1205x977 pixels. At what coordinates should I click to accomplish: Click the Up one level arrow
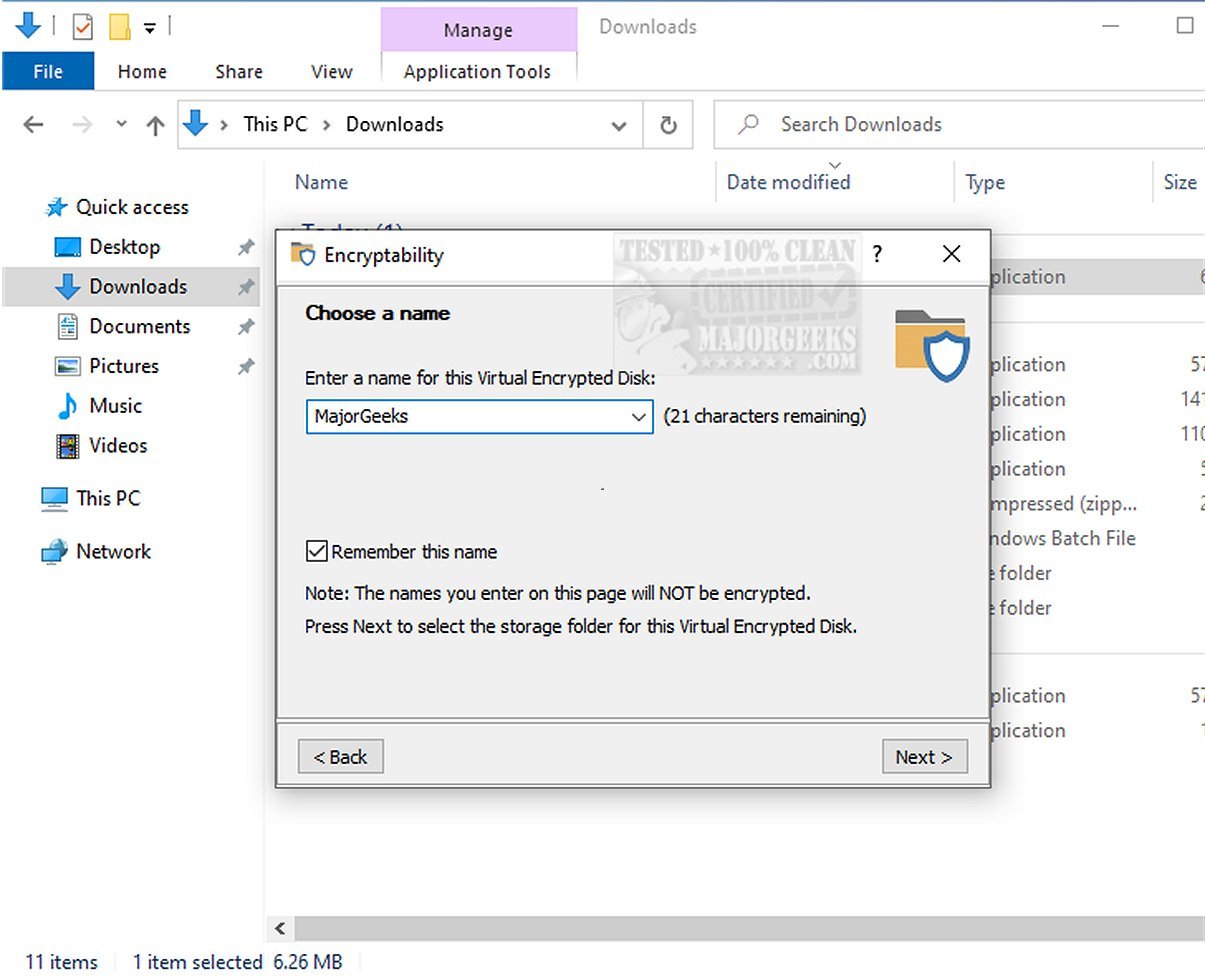155,125
